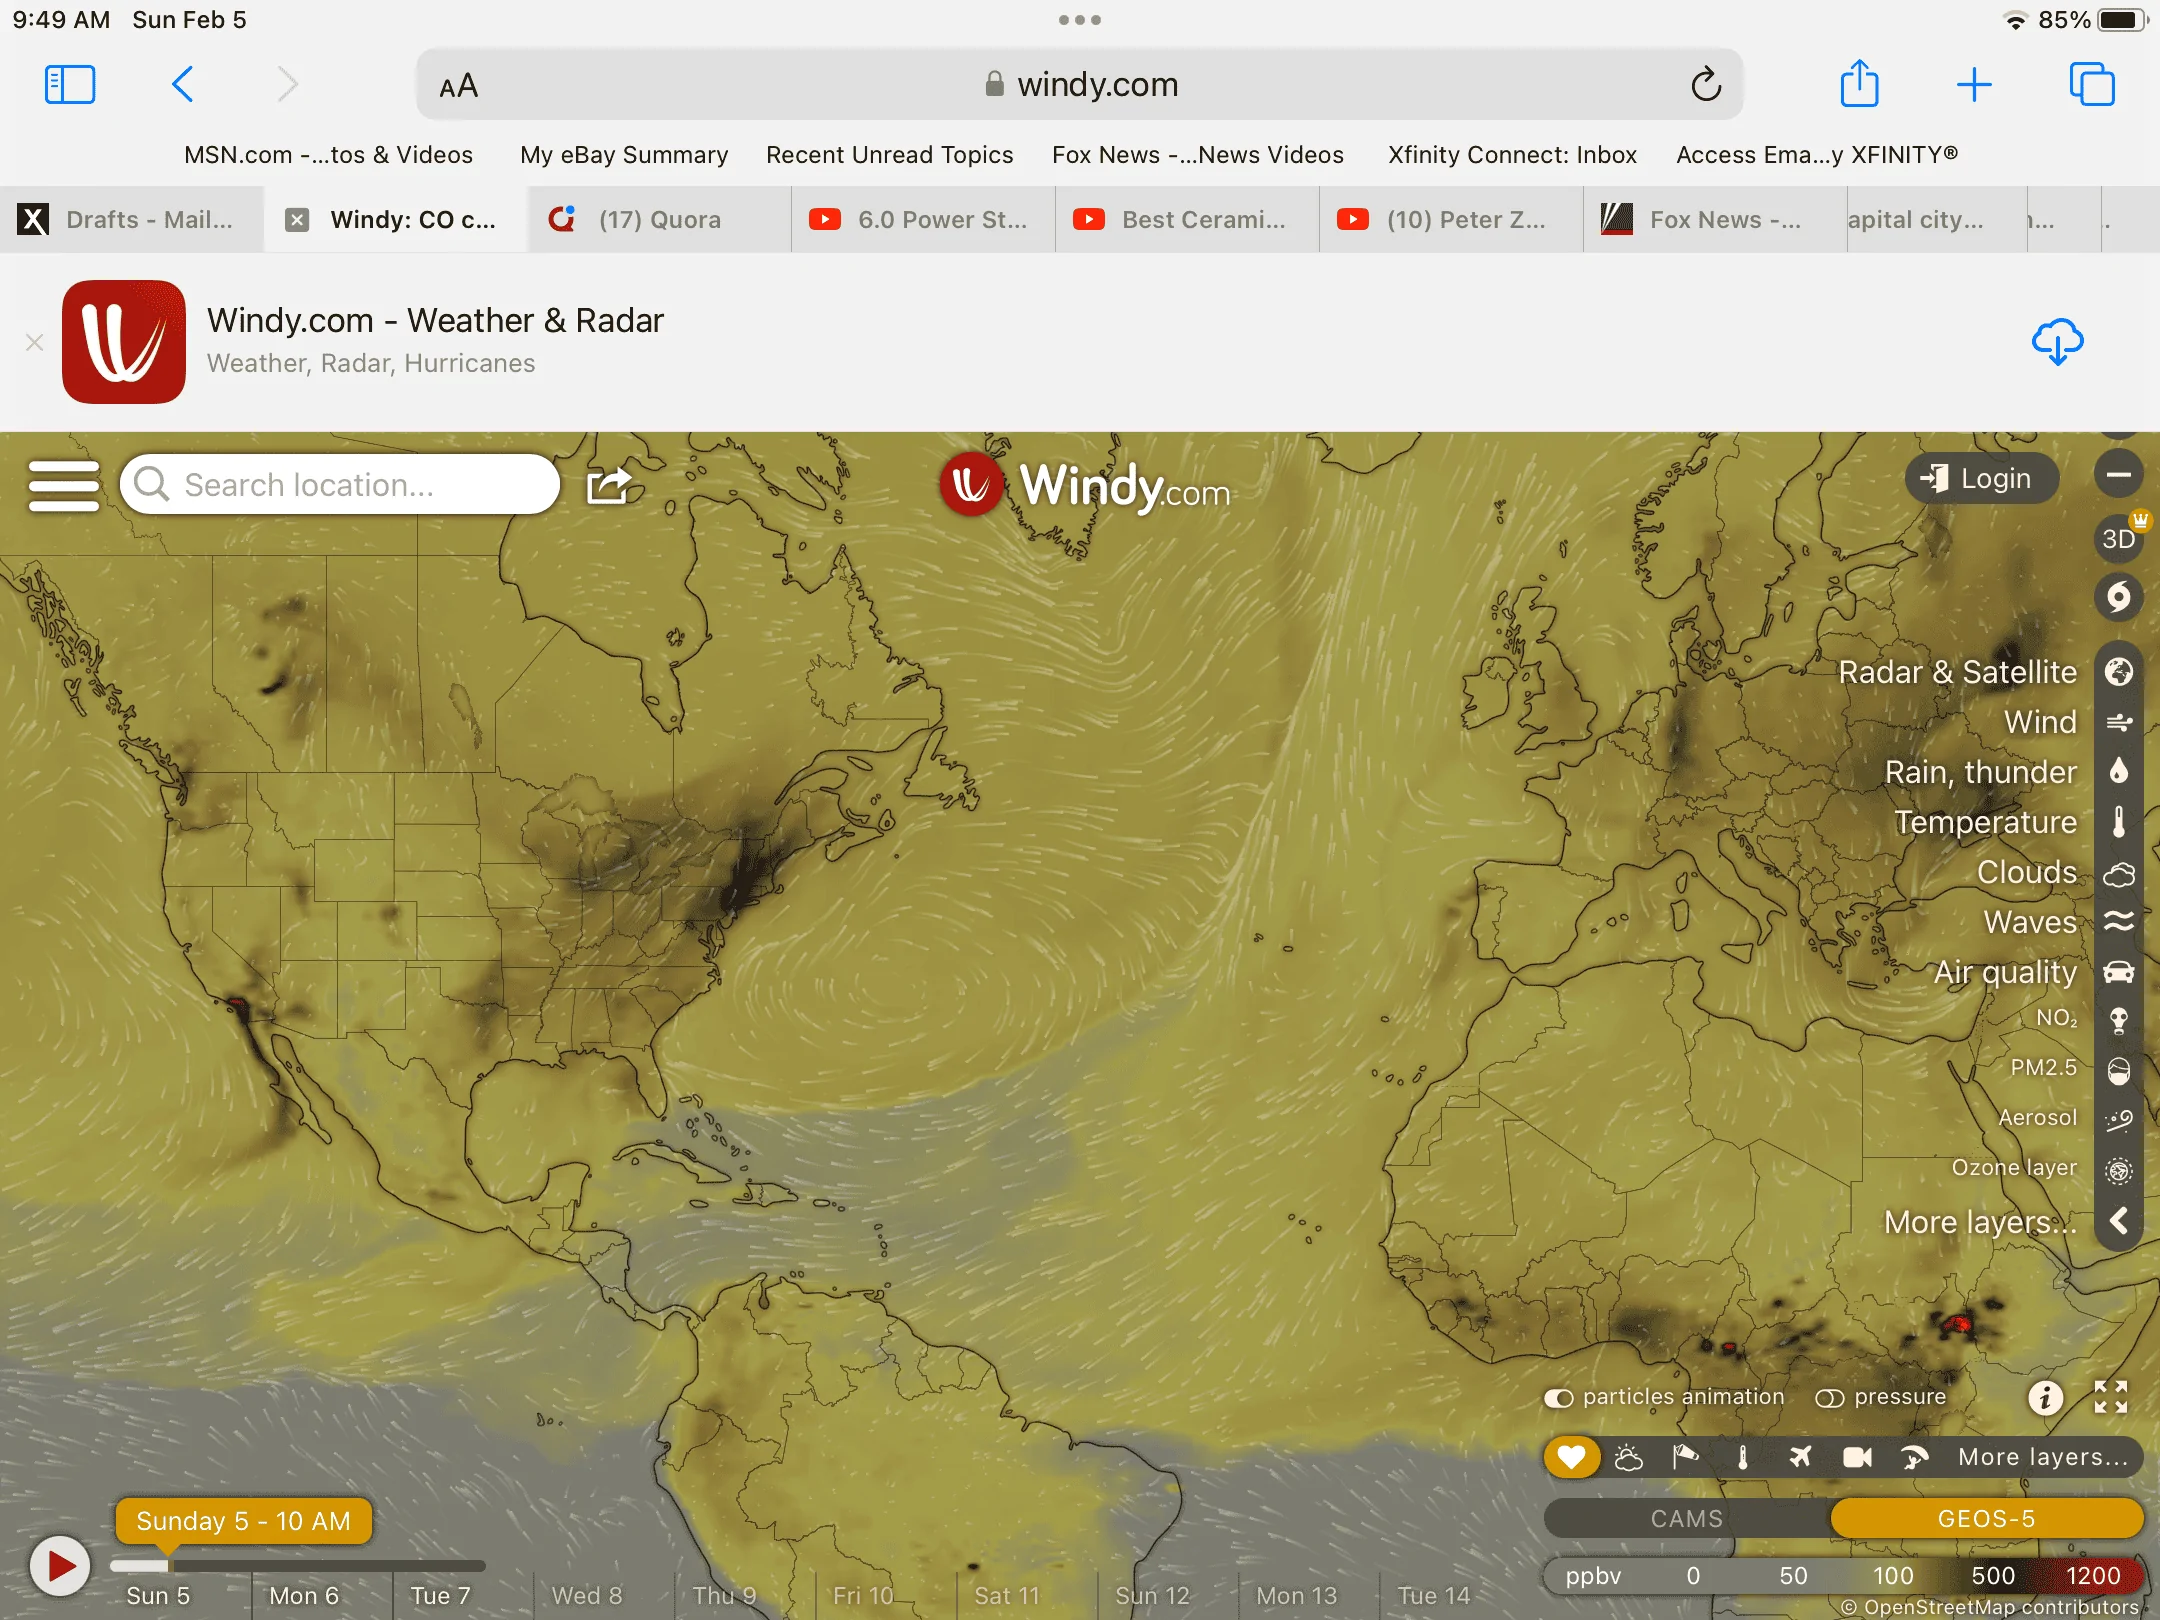Focus the Search location field
Screen dimensions: 2160x1620
click(340, 485)
